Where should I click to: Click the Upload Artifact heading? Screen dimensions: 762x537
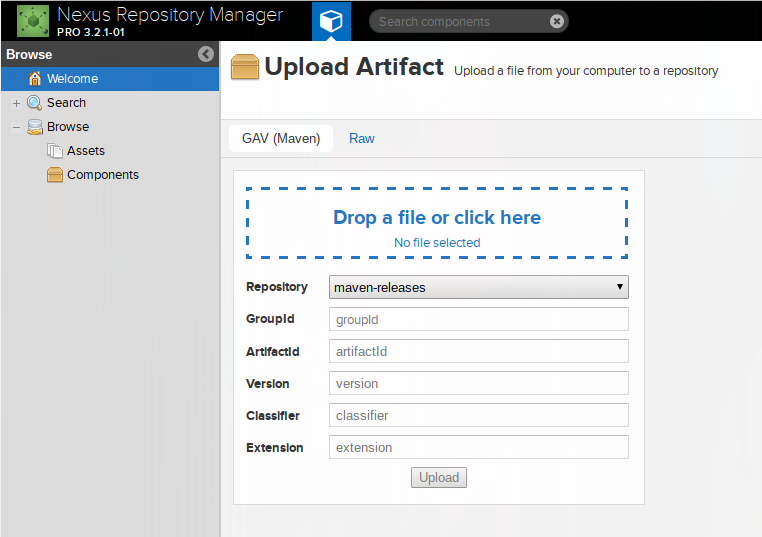pos(354,67)
